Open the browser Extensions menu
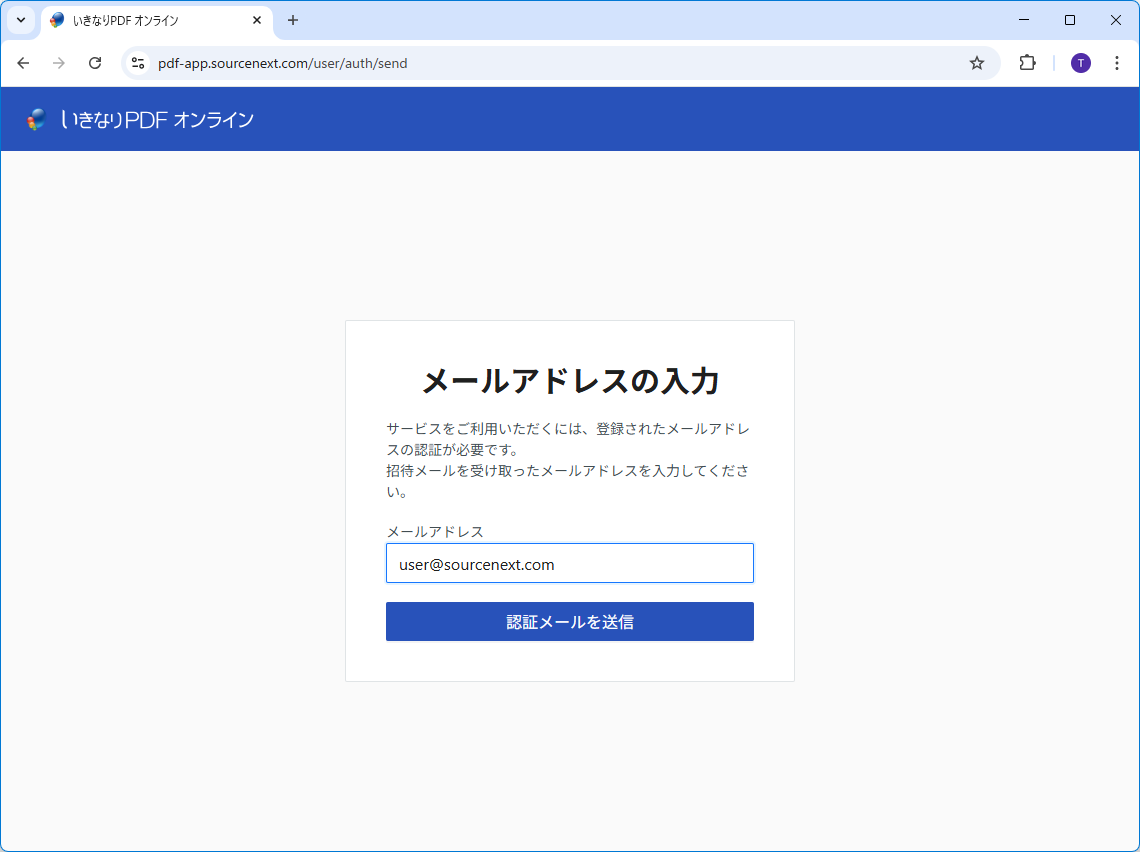This screenshot has height=852, width=1140. coord(1027,63)
